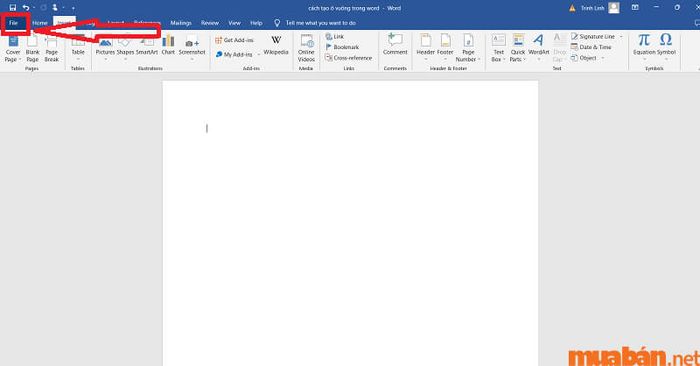Click in Tell me what you want to do
Screen dimensions: 700x366
321,23
